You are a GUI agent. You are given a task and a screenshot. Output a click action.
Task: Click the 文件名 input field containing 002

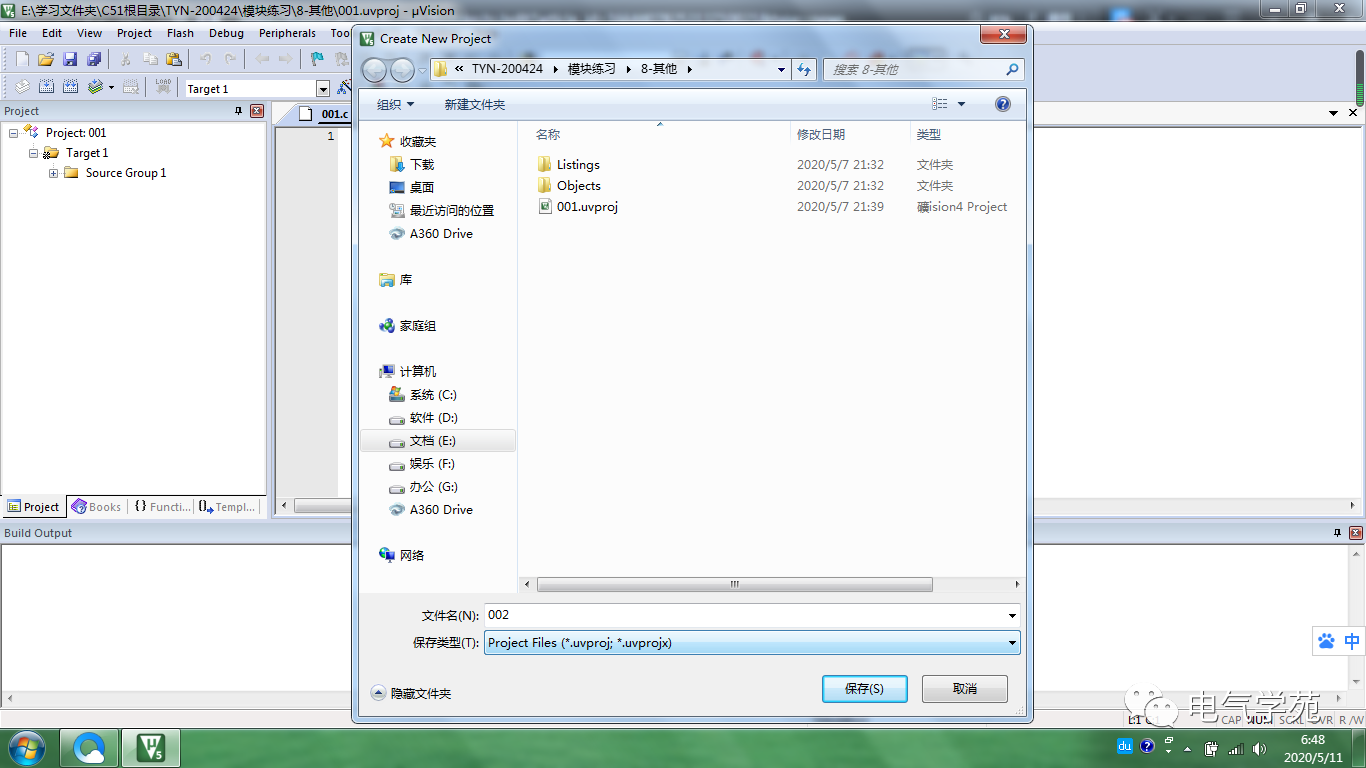(x=745, y=616)
